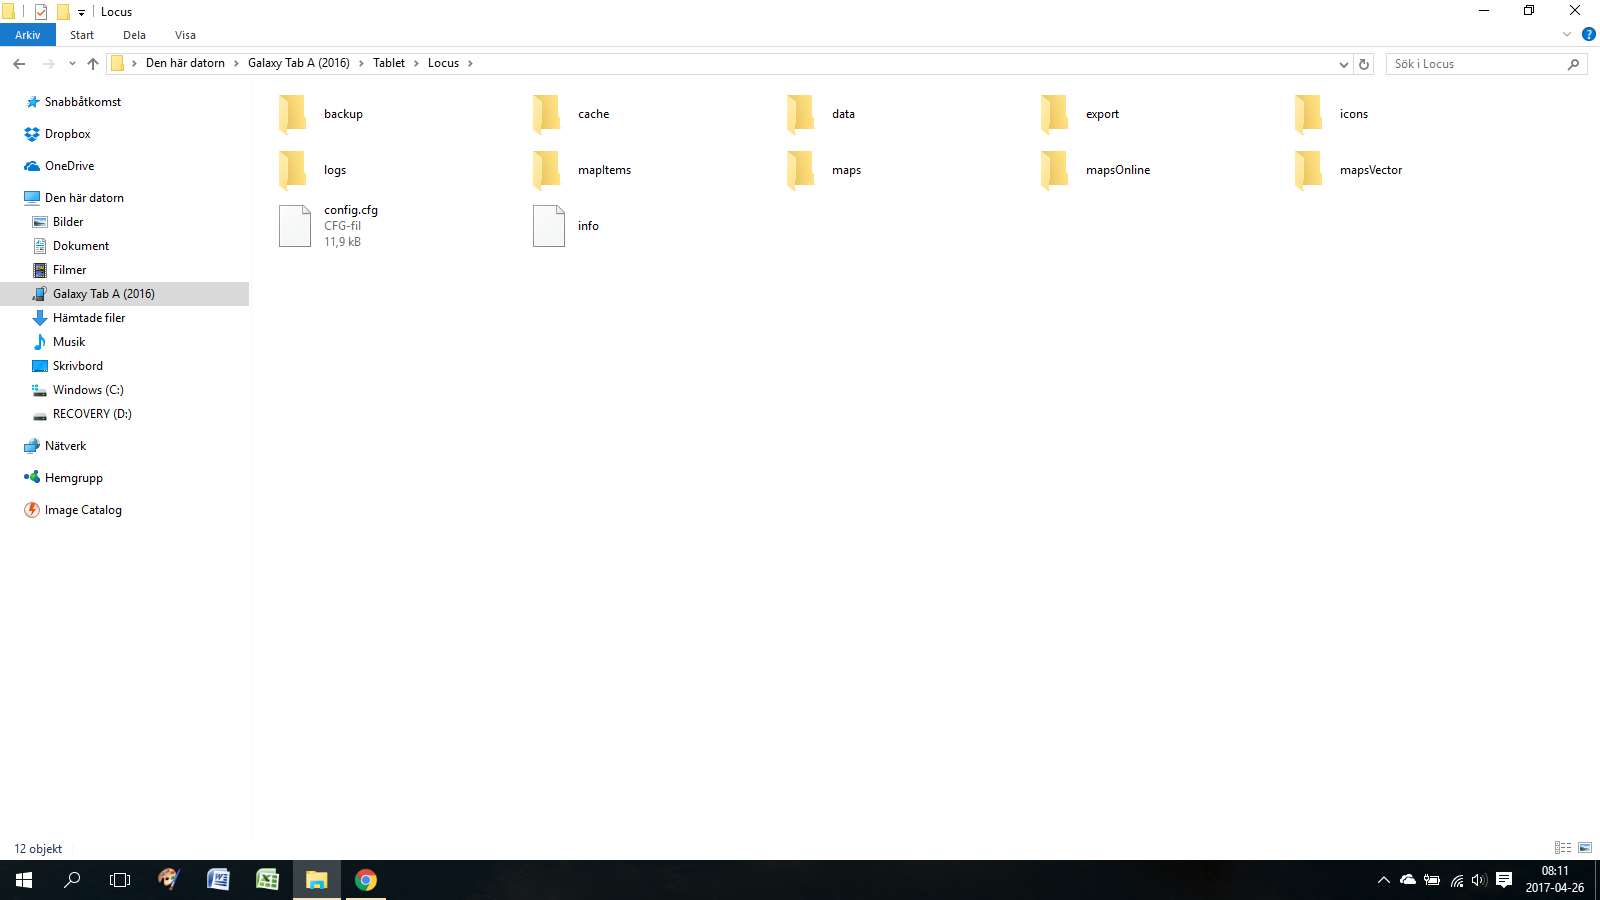Screen dimensions: 1600x900
Task: Click the Back navigation arrow
Action: [19, 64]
